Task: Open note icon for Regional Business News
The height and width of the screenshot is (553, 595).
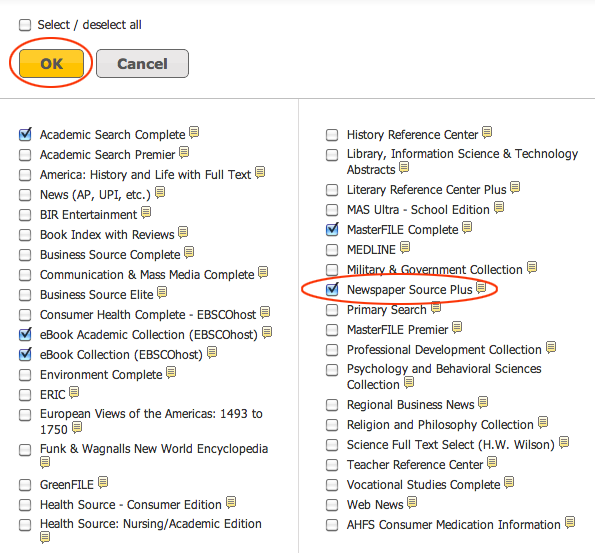Action: pos(483,402)
